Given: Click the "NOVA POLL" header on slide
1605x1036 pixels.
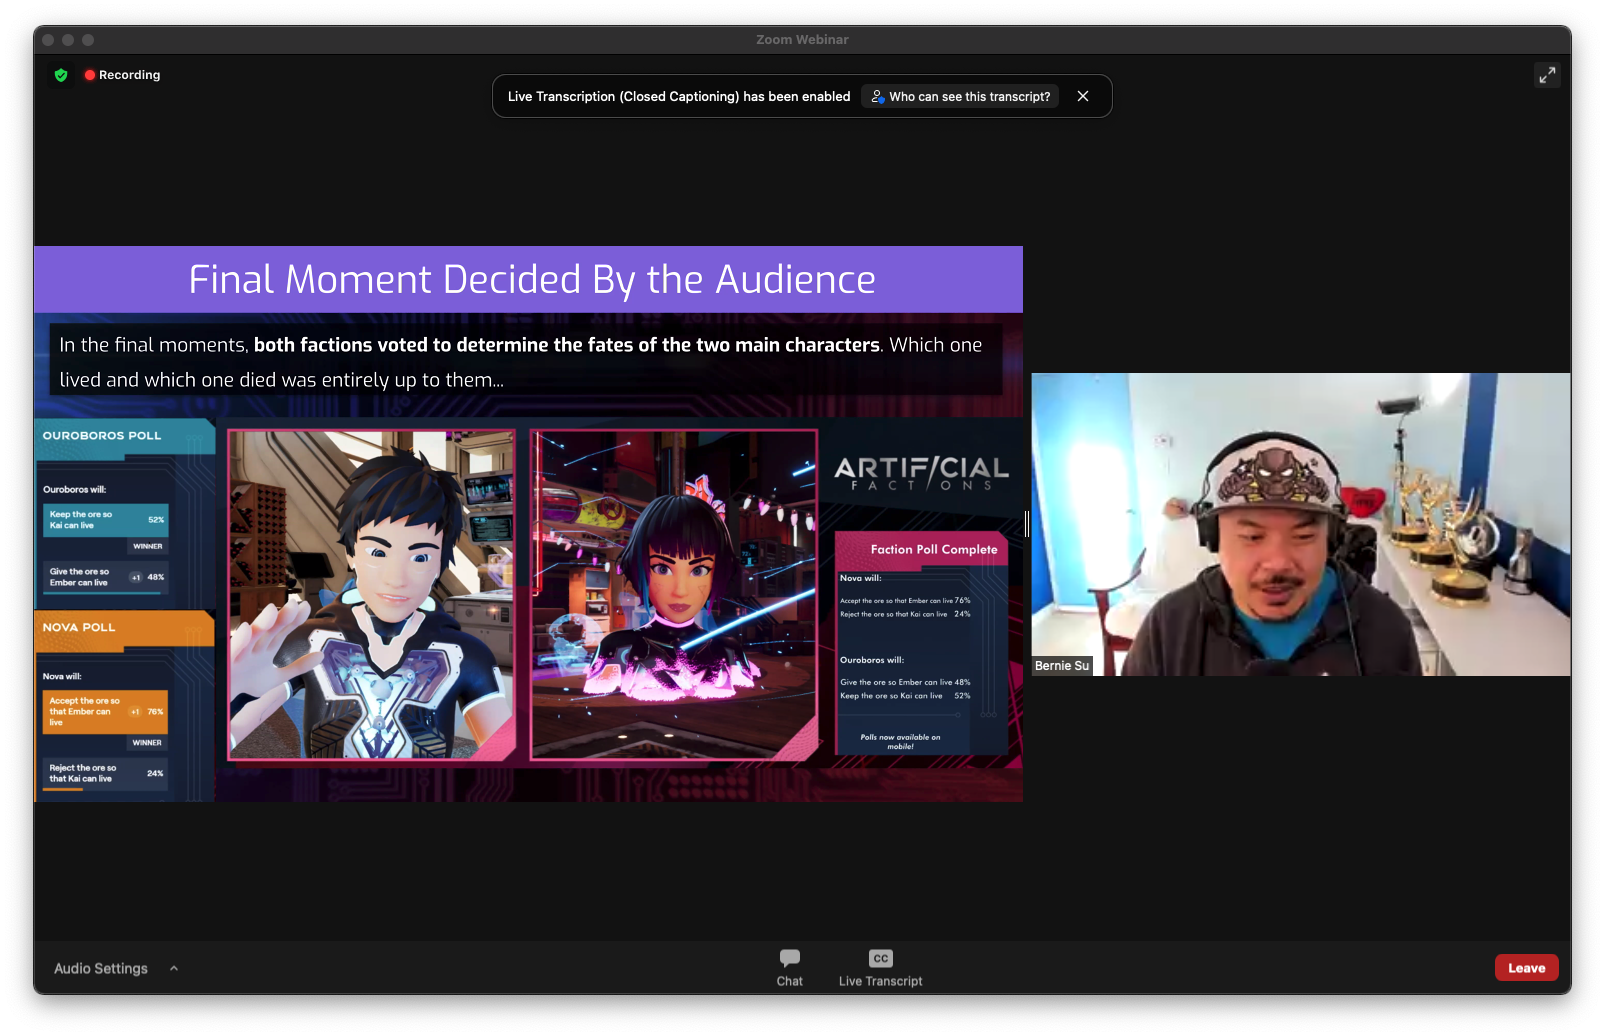Looking at the screenshot, I should (x=79, y=628).
